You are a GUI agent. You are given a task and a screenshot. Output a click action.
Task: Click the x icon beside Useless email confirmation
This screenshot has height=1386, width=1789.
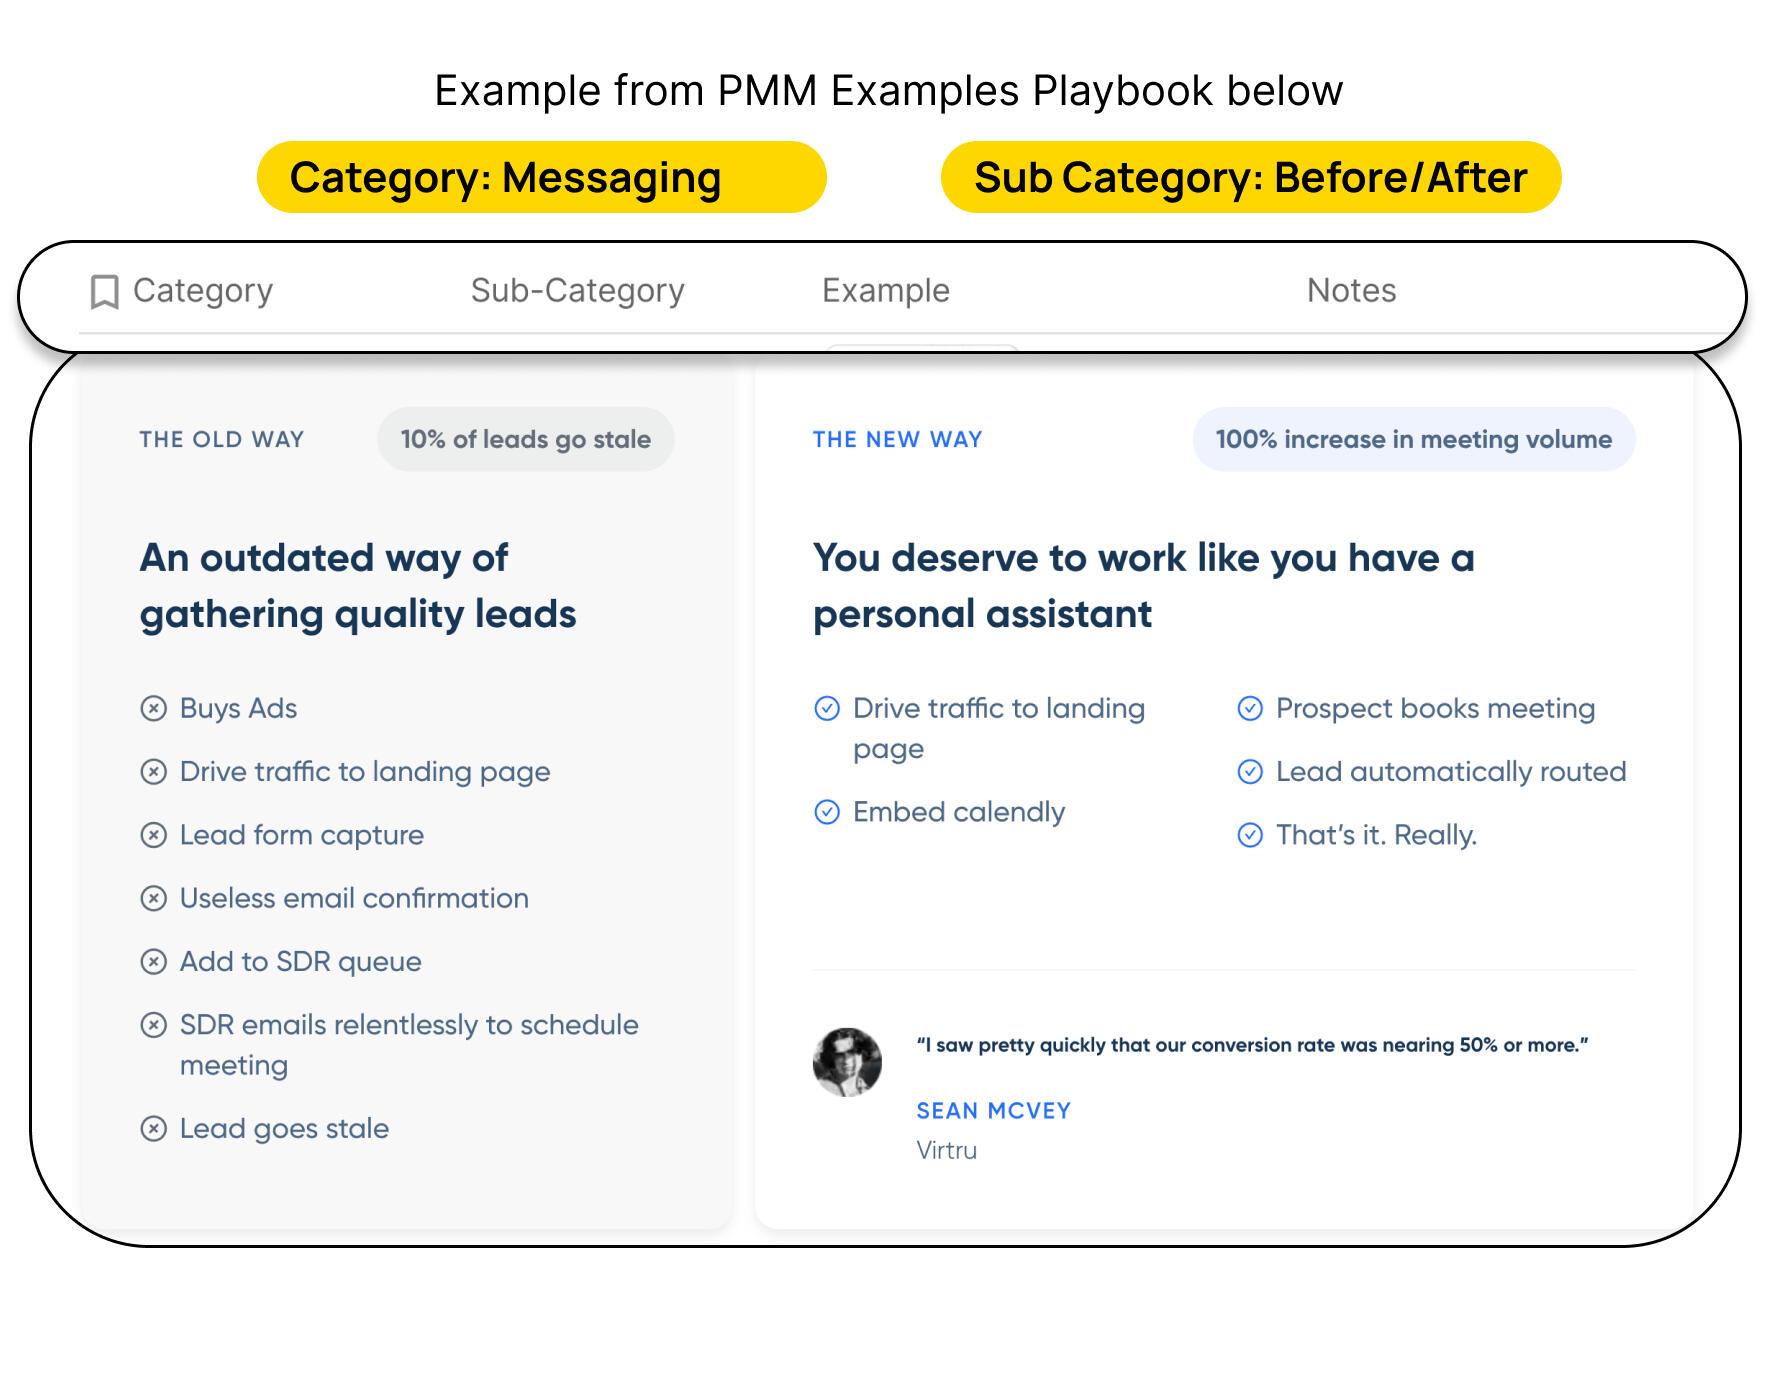[153, 898]
